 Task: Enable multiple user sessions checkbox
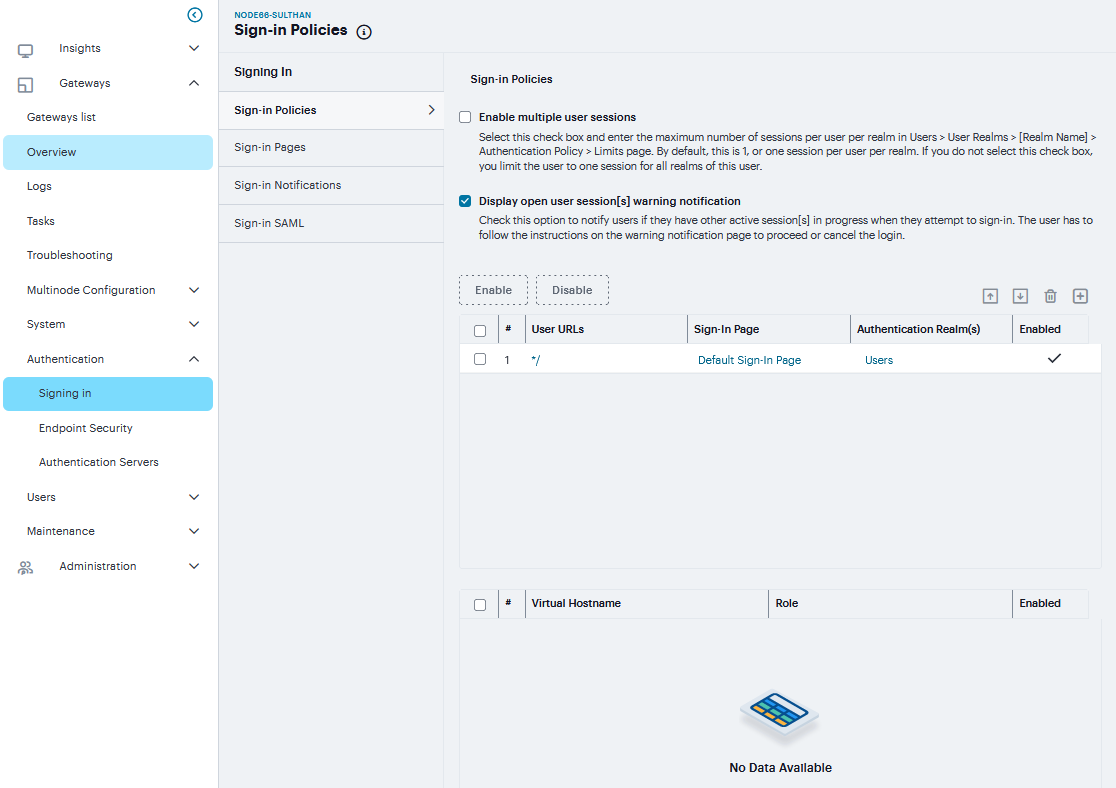click(x=464, y=117)
